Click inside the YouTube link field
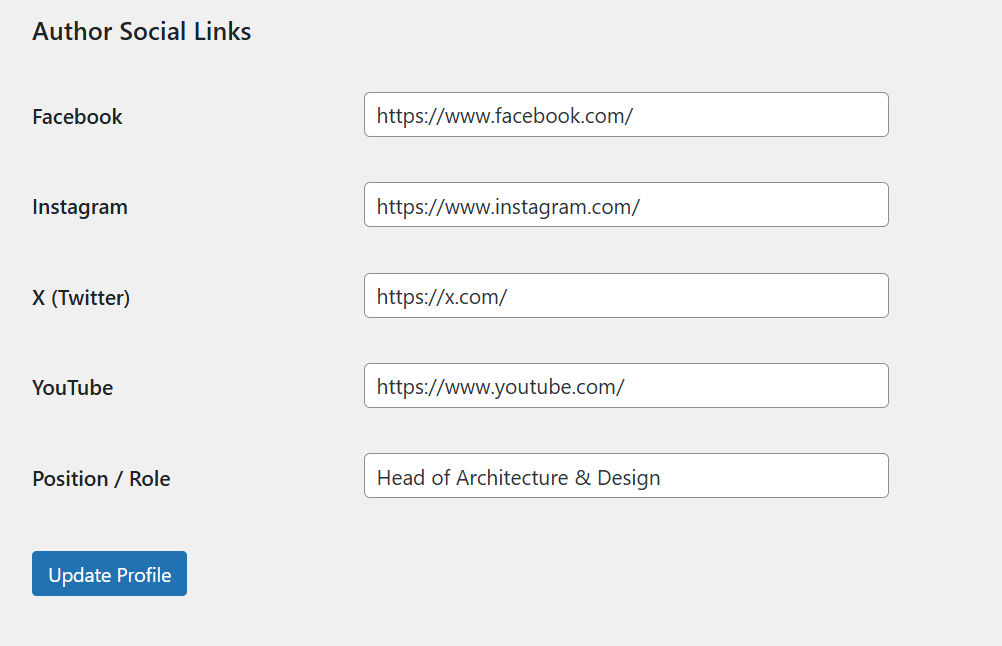 click(625, 385)
